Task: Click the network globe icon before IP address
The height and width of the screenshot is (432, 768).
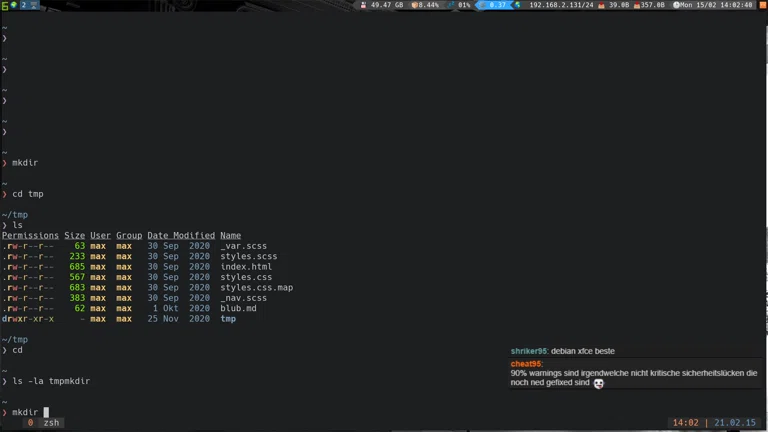Action: point(518,5)
